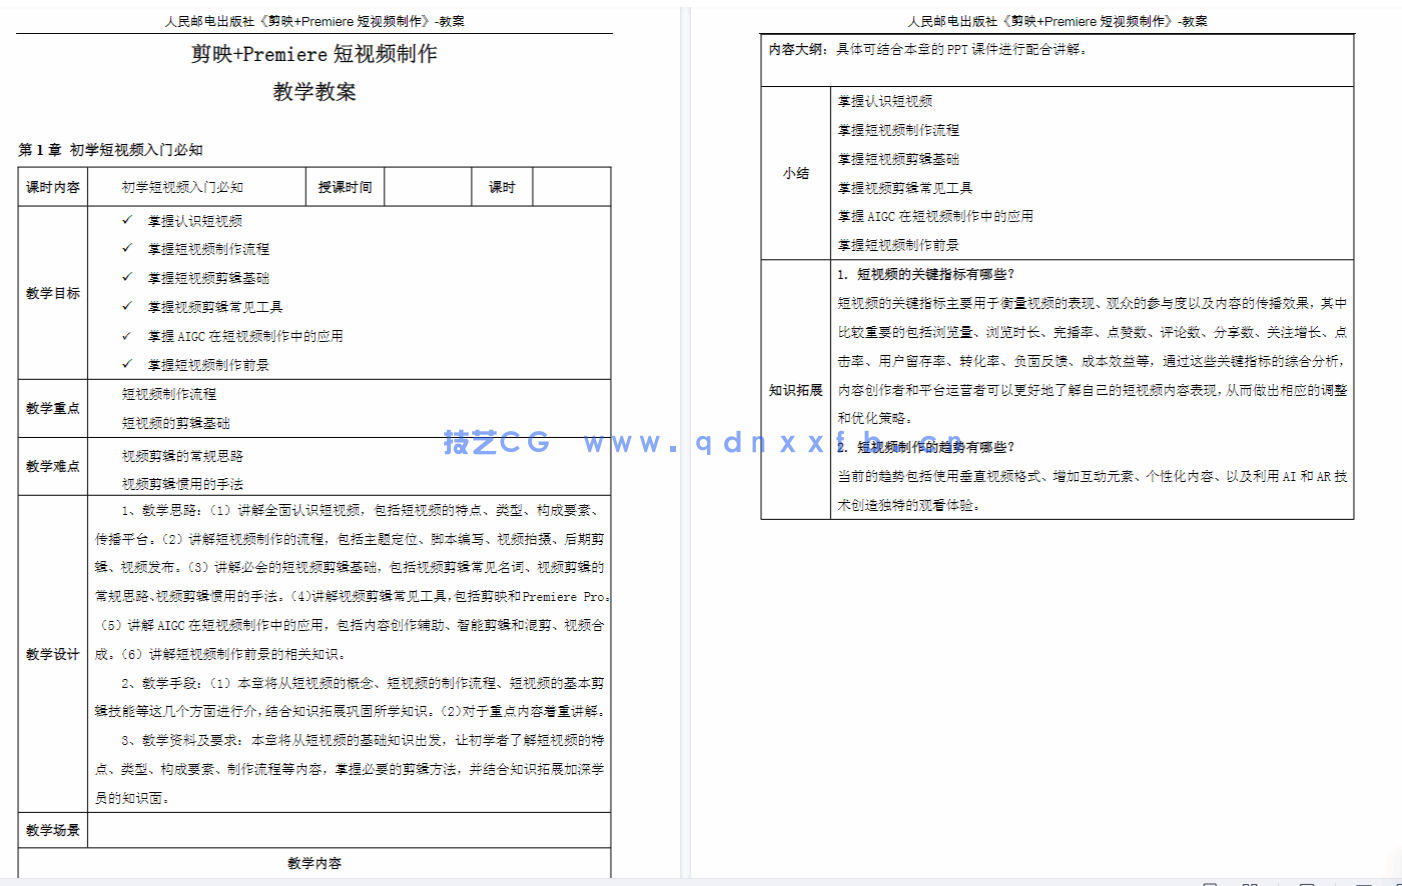Select the 教学设计 label cell
This screenshot has height=886, width=1402.
coord(53,656)
